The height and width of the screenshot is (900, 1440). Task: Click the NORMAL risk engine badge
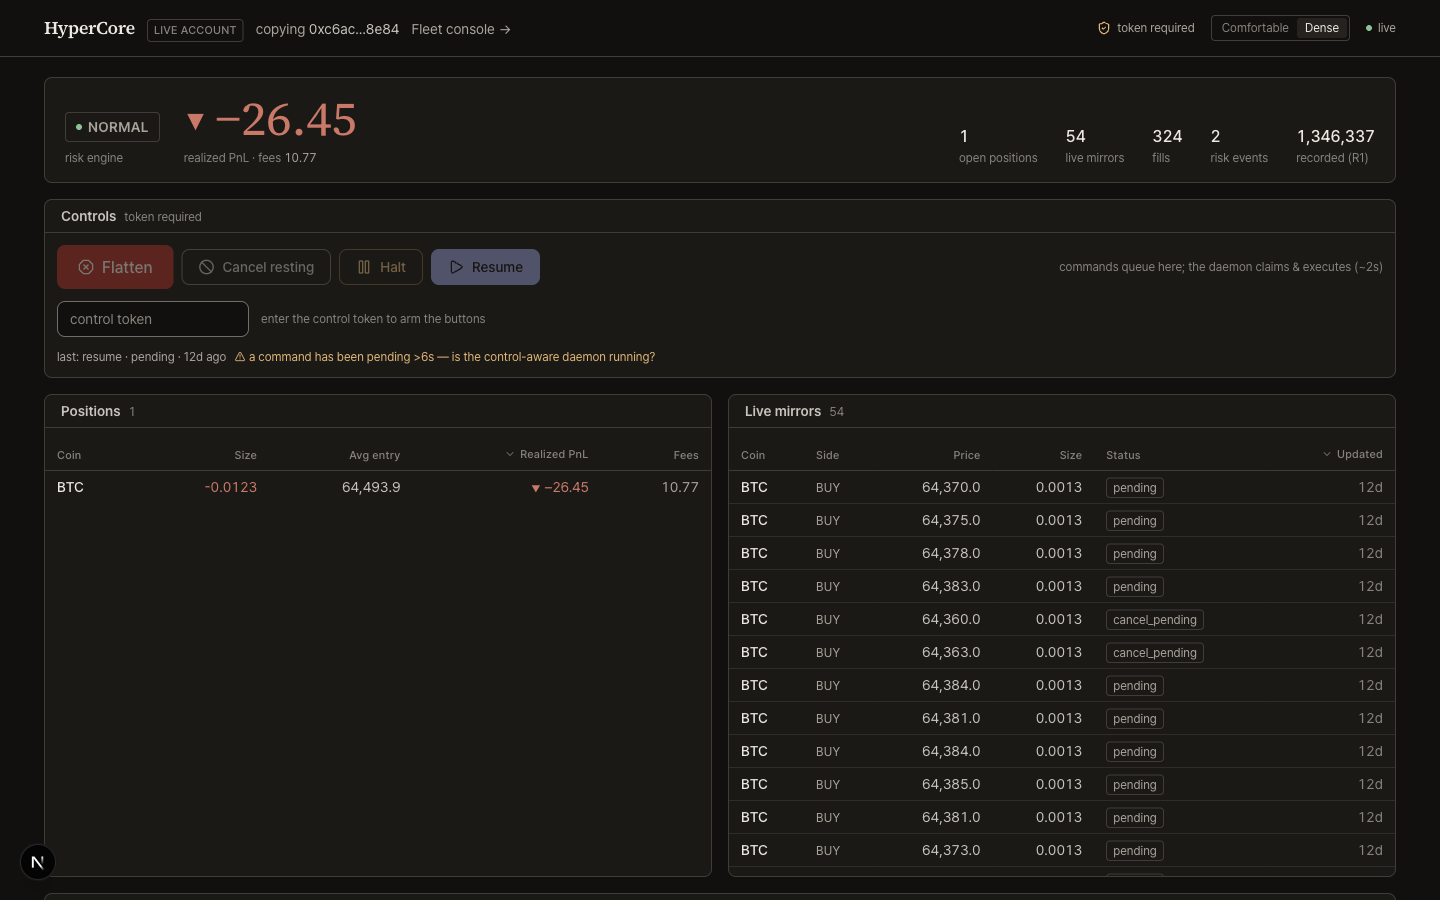(112, 127)
